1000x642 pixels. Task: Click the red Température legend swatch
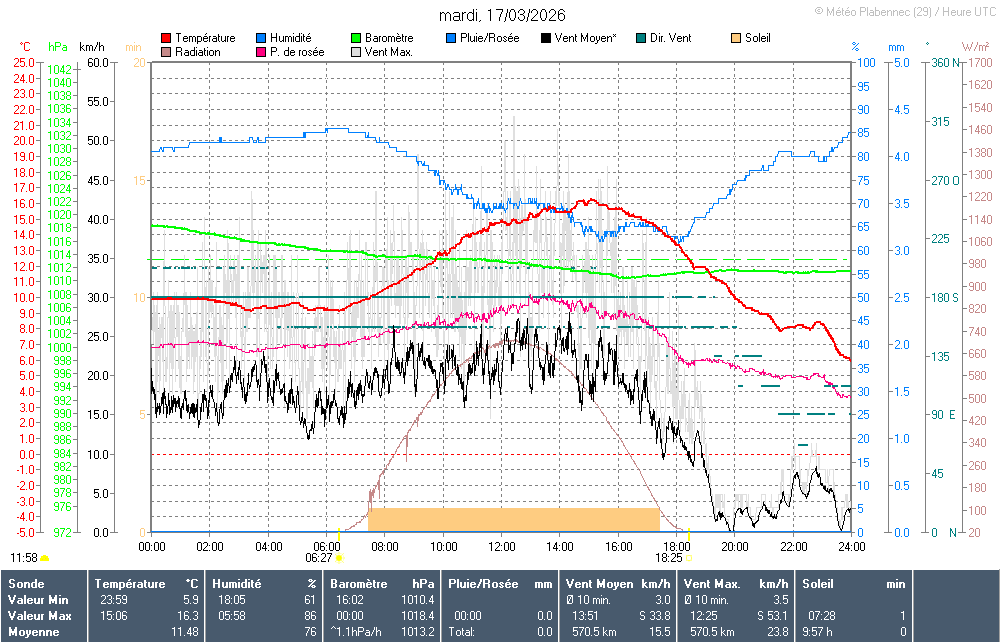(166, 38)
